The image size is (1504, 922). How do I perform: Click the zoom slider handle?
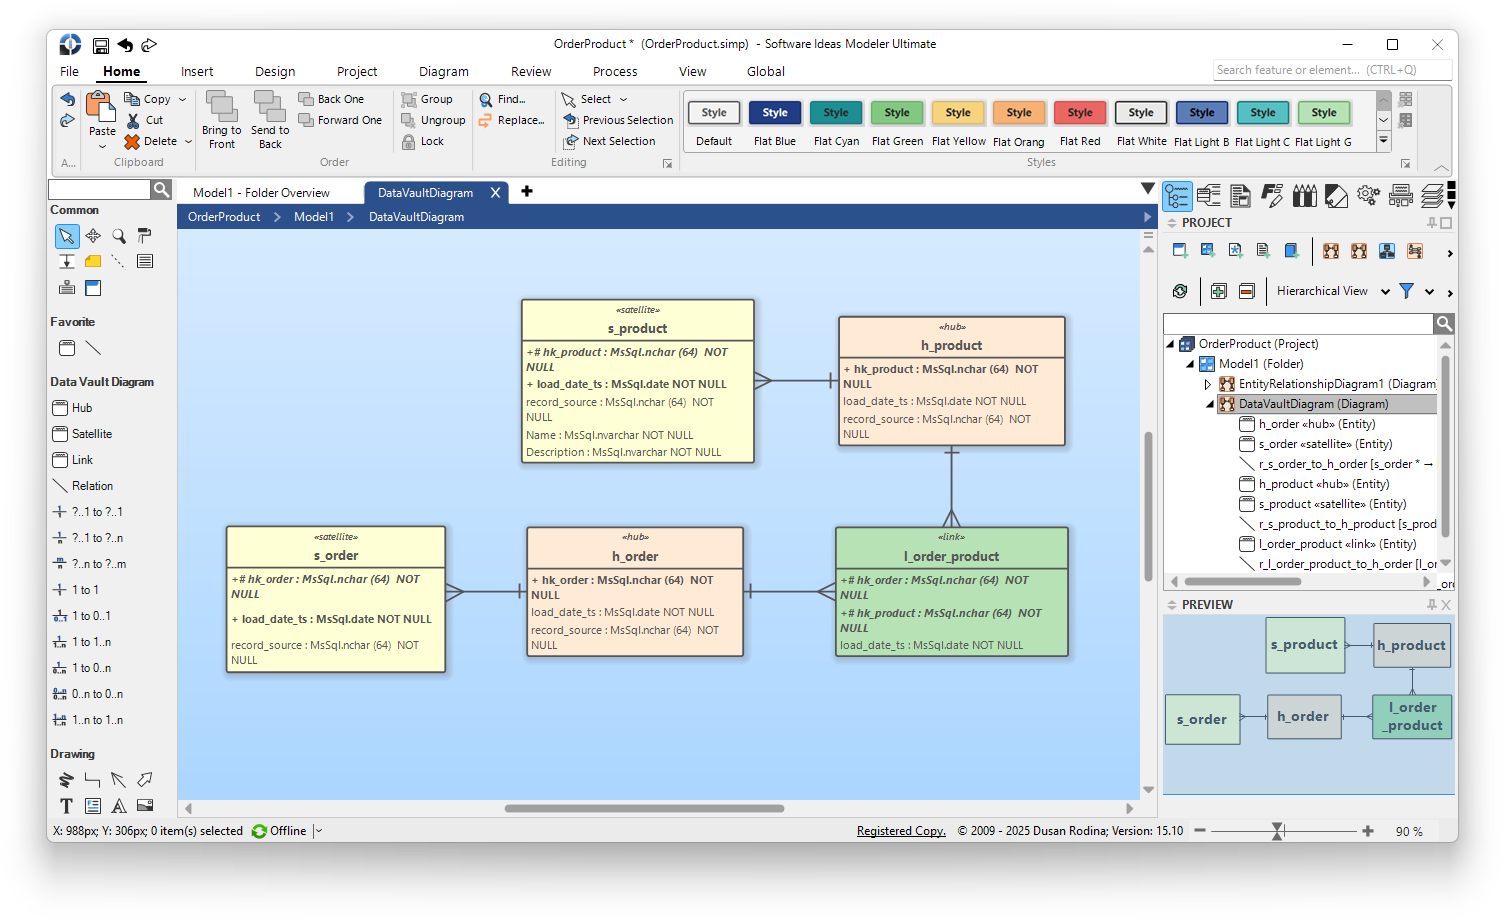pyautogui.click(x=1277, y=831)
